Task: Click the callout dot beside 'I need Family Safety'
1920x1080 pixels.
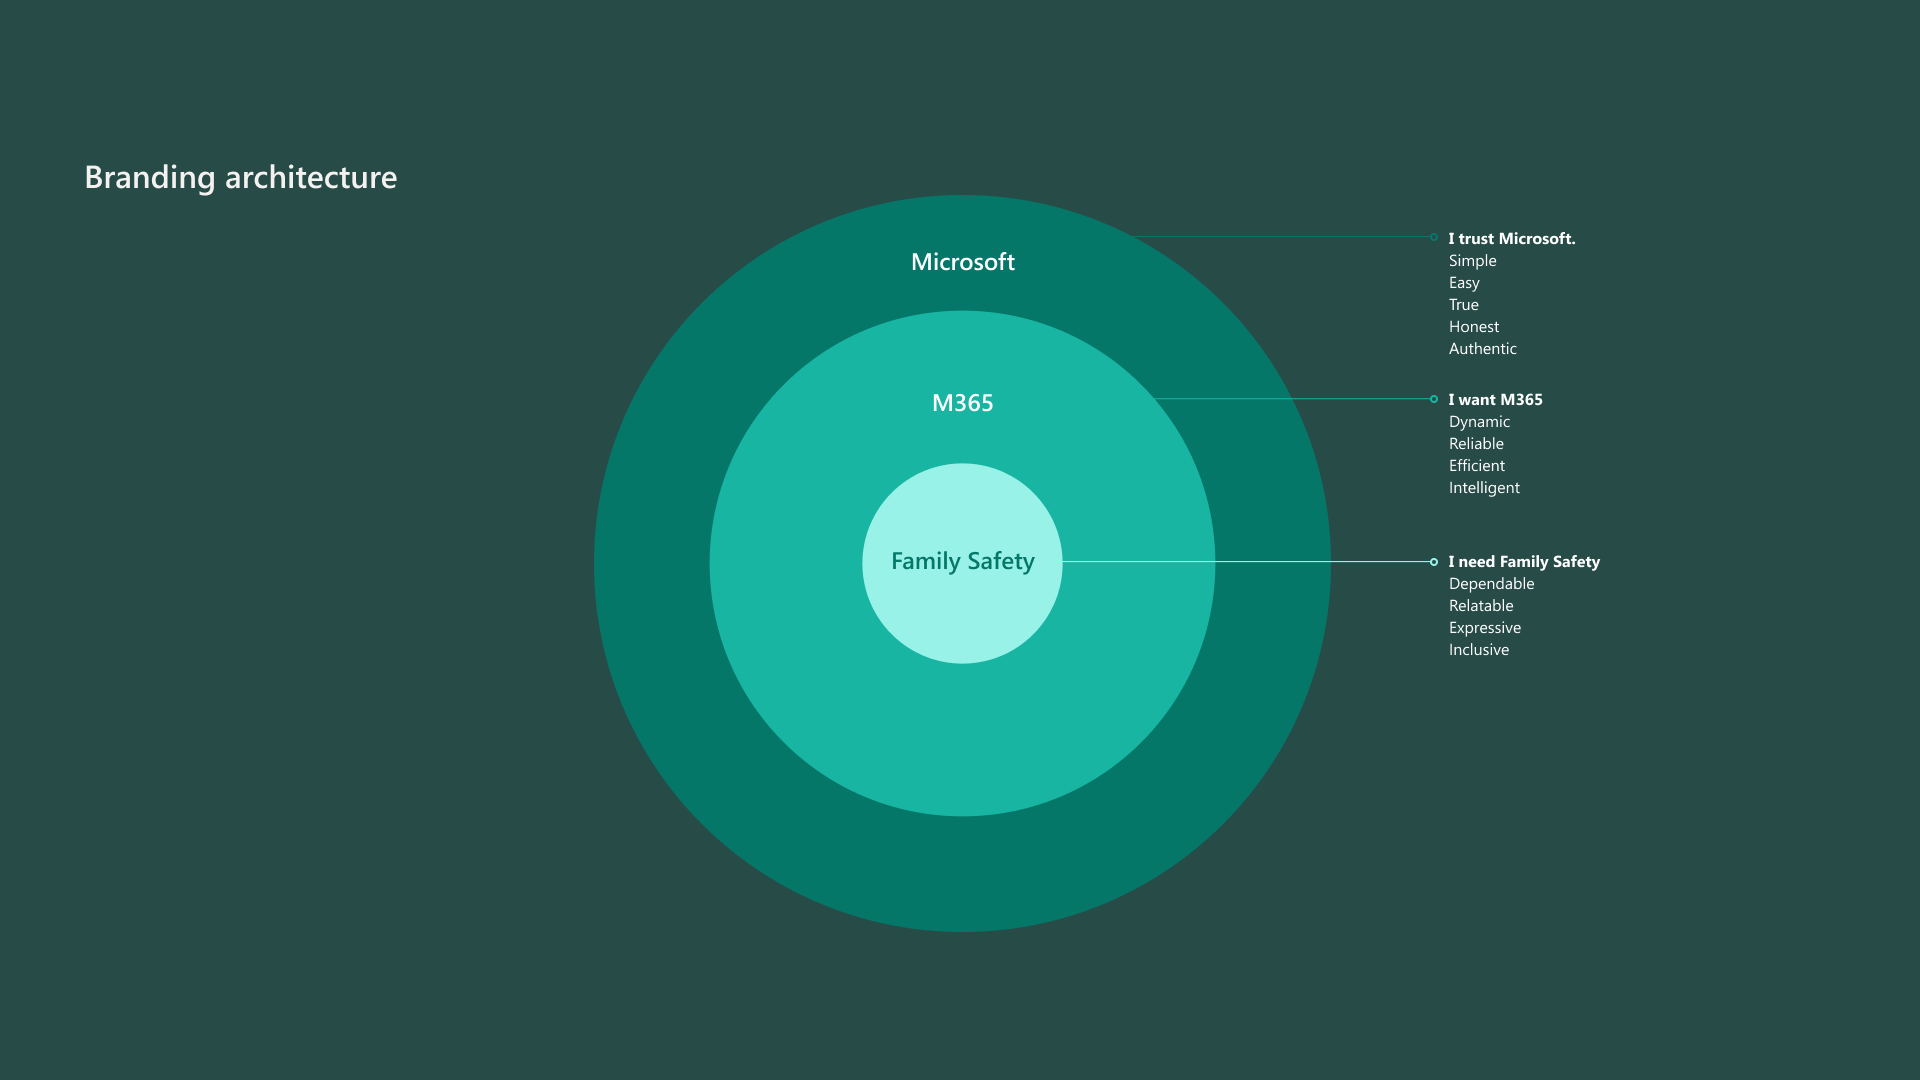Action: click(x=1434, y=562)
